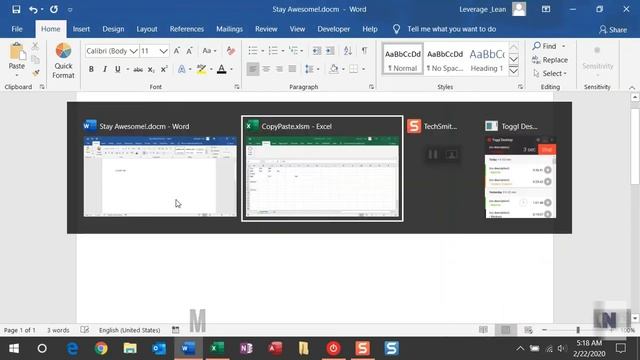Screen dimensions: 640x360
Task: Click Tell me what you want to do
Action: pyautogui.click(x=451, y=29)
